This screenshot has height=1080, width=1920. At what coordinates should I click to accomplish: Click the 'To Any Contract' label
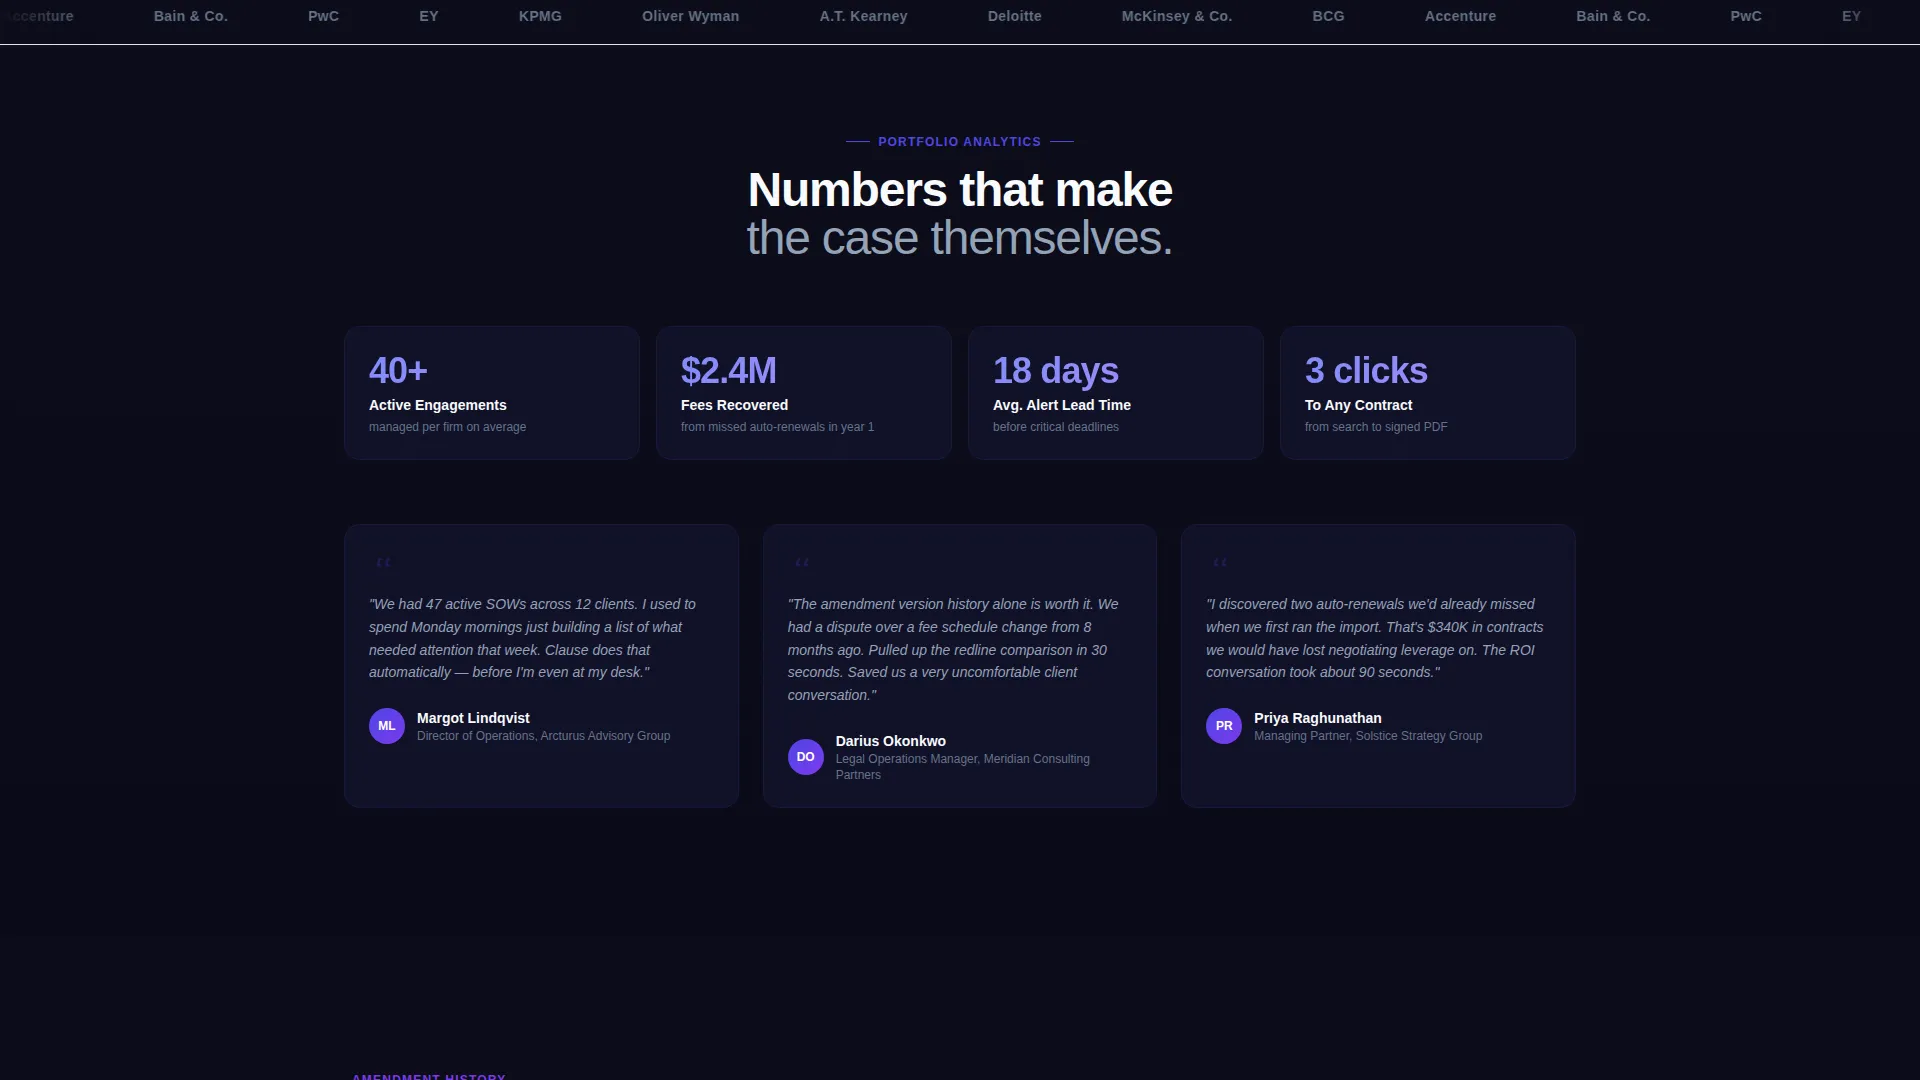(1358, 405)
